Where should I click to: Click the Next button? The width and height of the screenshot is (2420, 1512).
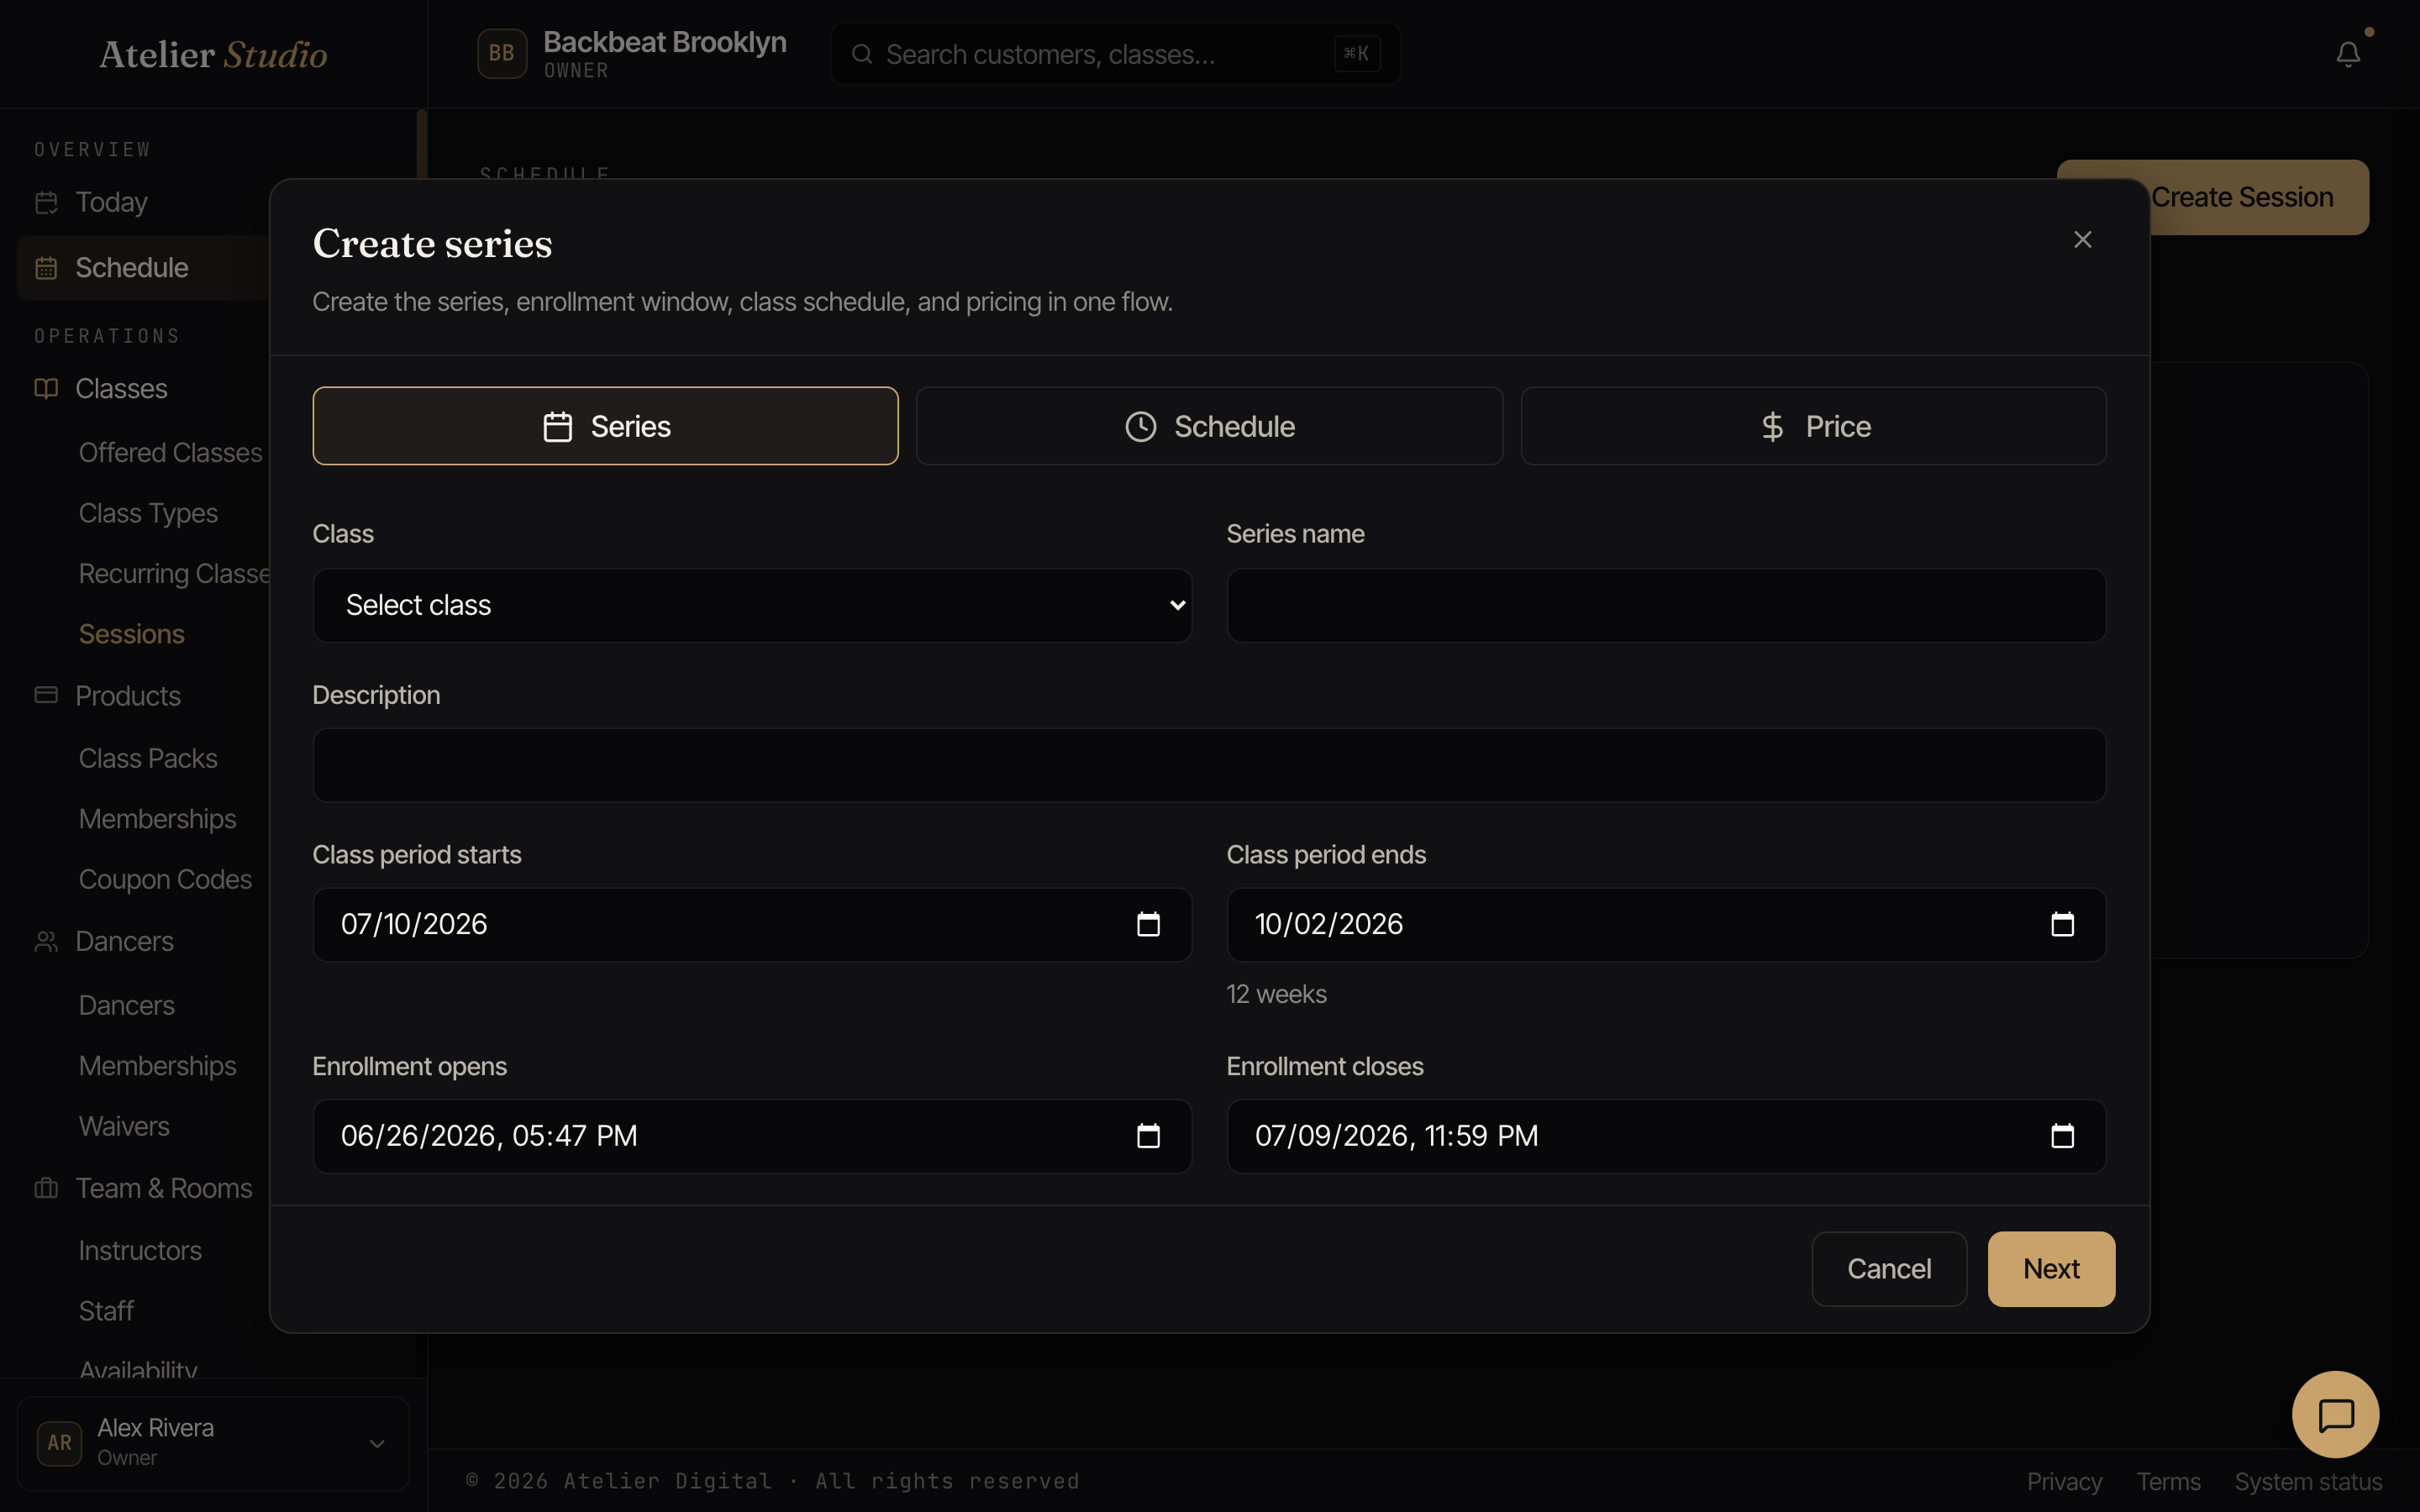point(2051,1269)
